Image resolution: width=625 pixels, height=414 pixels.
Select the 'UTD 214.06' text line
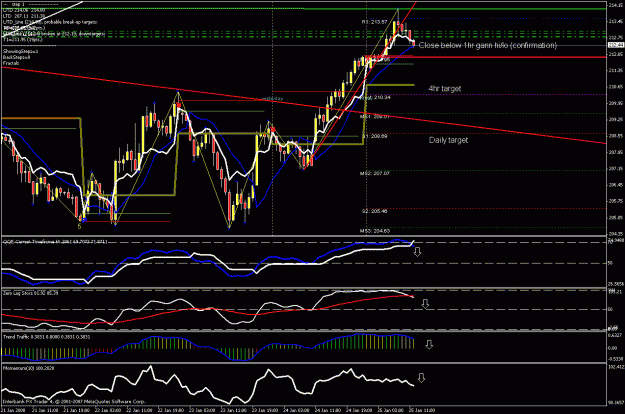pyautogui.click(x=24, y=10)
